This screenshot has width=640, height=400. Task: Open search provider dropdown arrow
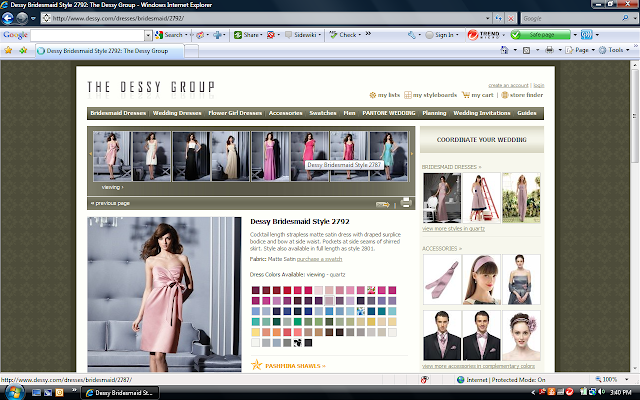point(635,18)
